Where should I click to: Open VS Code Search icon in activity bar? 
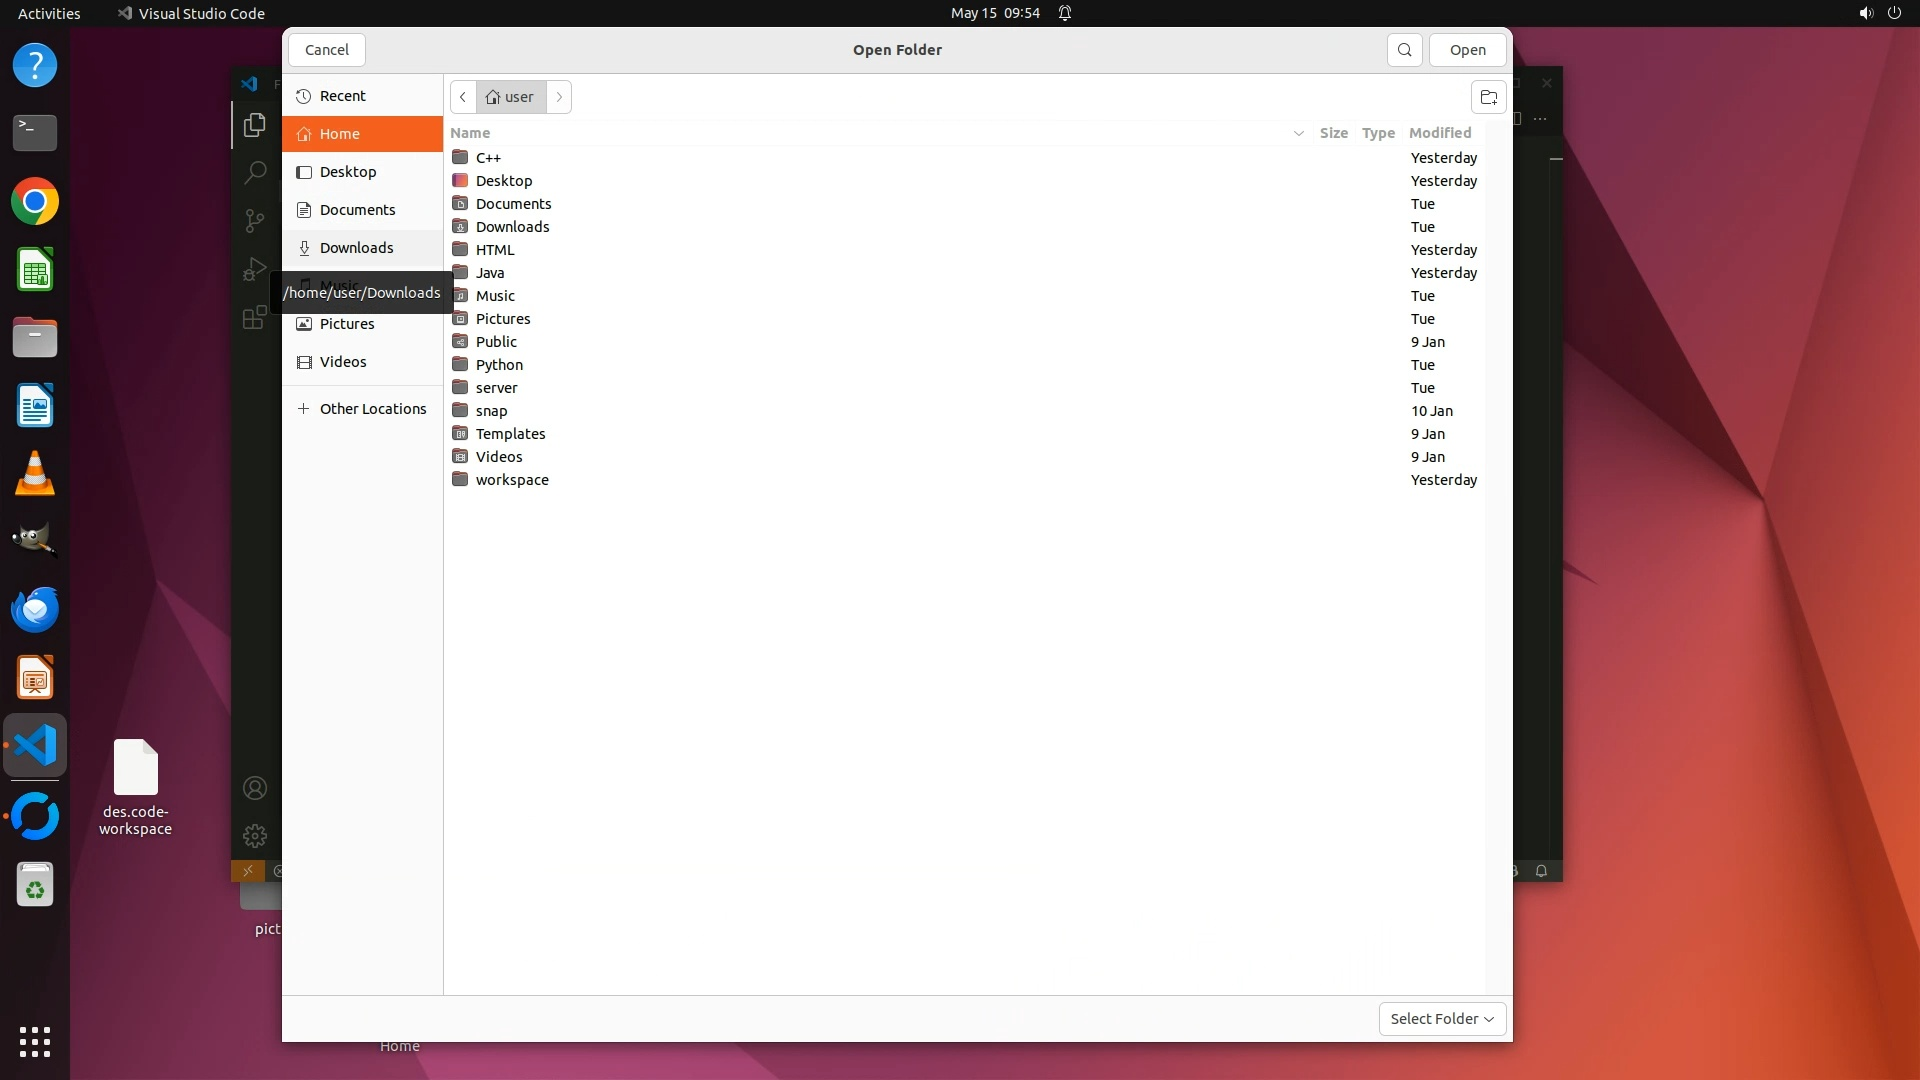click(255, 172)
